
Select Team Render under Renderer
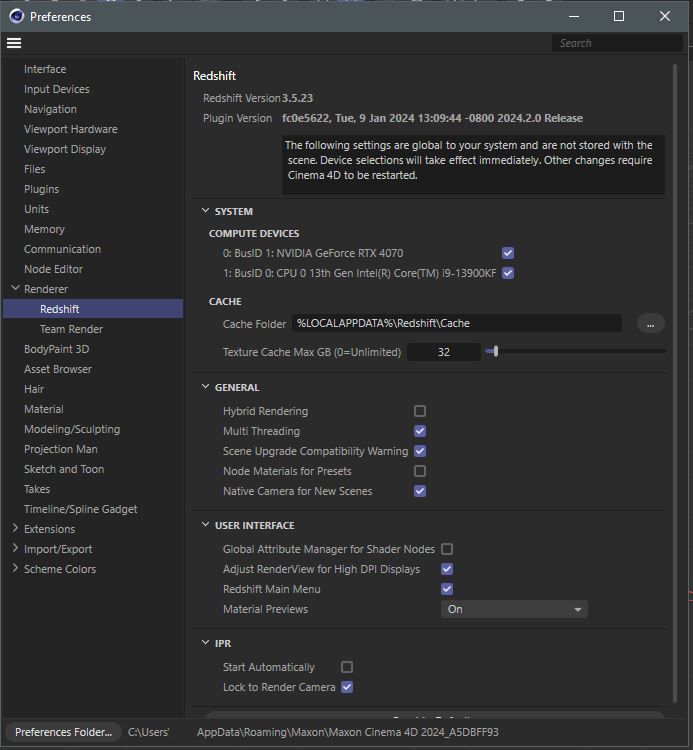pyautogui.click(x=71, y=329)
